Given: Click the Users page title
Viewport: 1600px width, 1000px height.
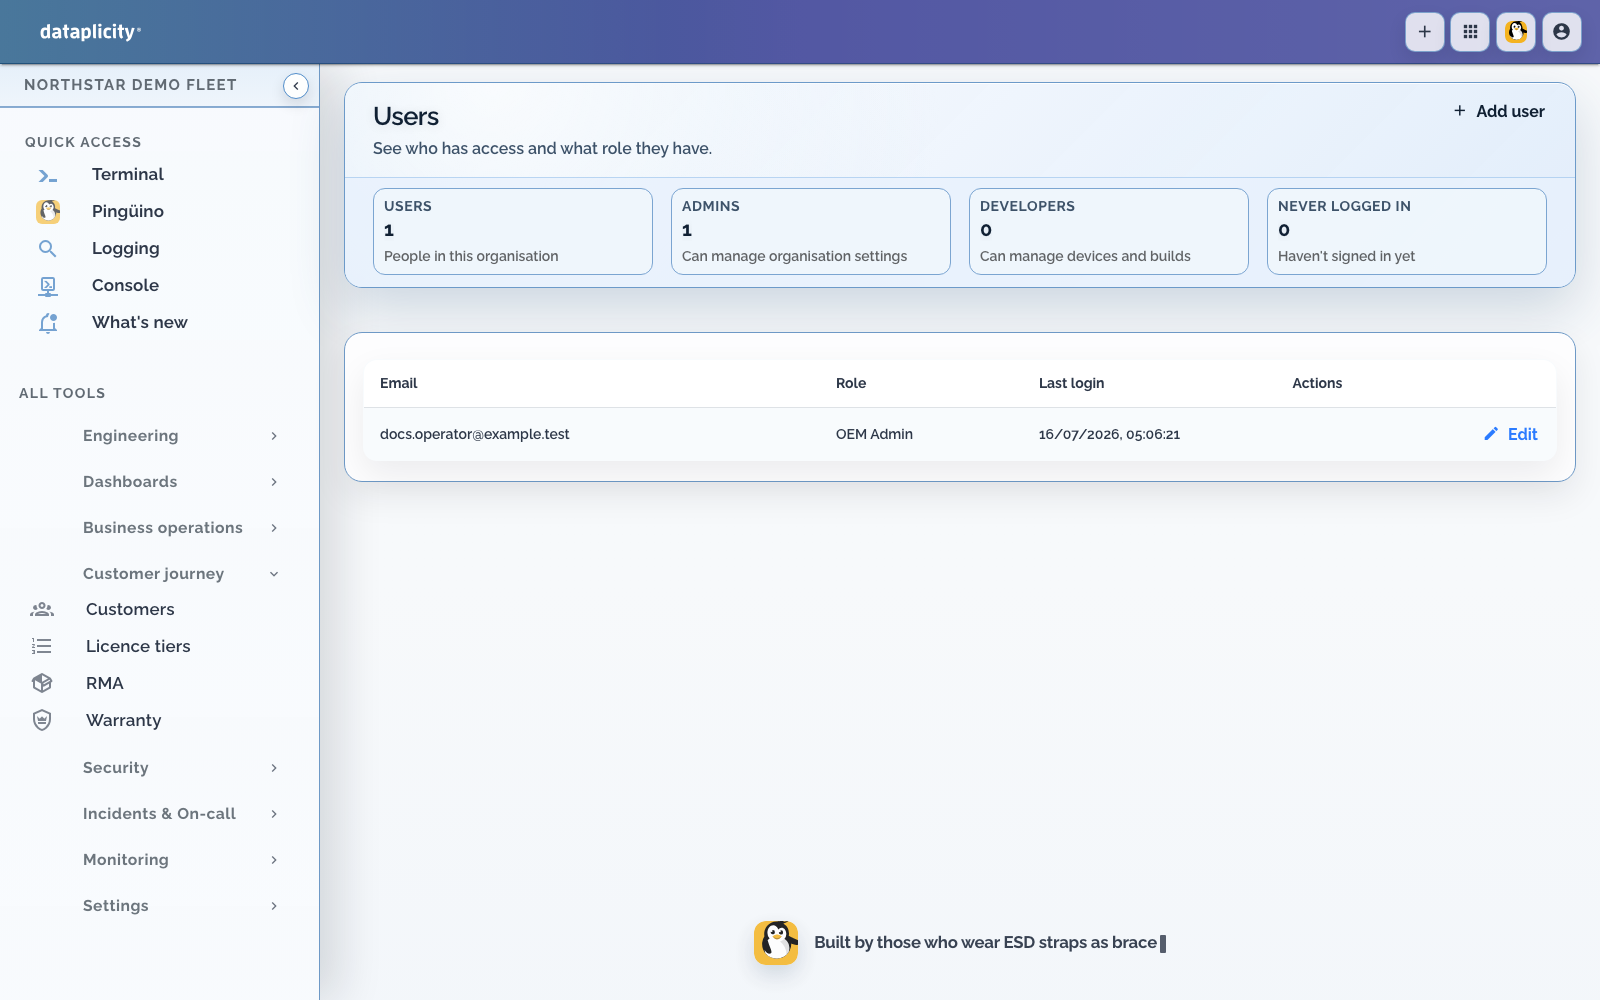Looking at the screenshot, I should click(406, 117).
